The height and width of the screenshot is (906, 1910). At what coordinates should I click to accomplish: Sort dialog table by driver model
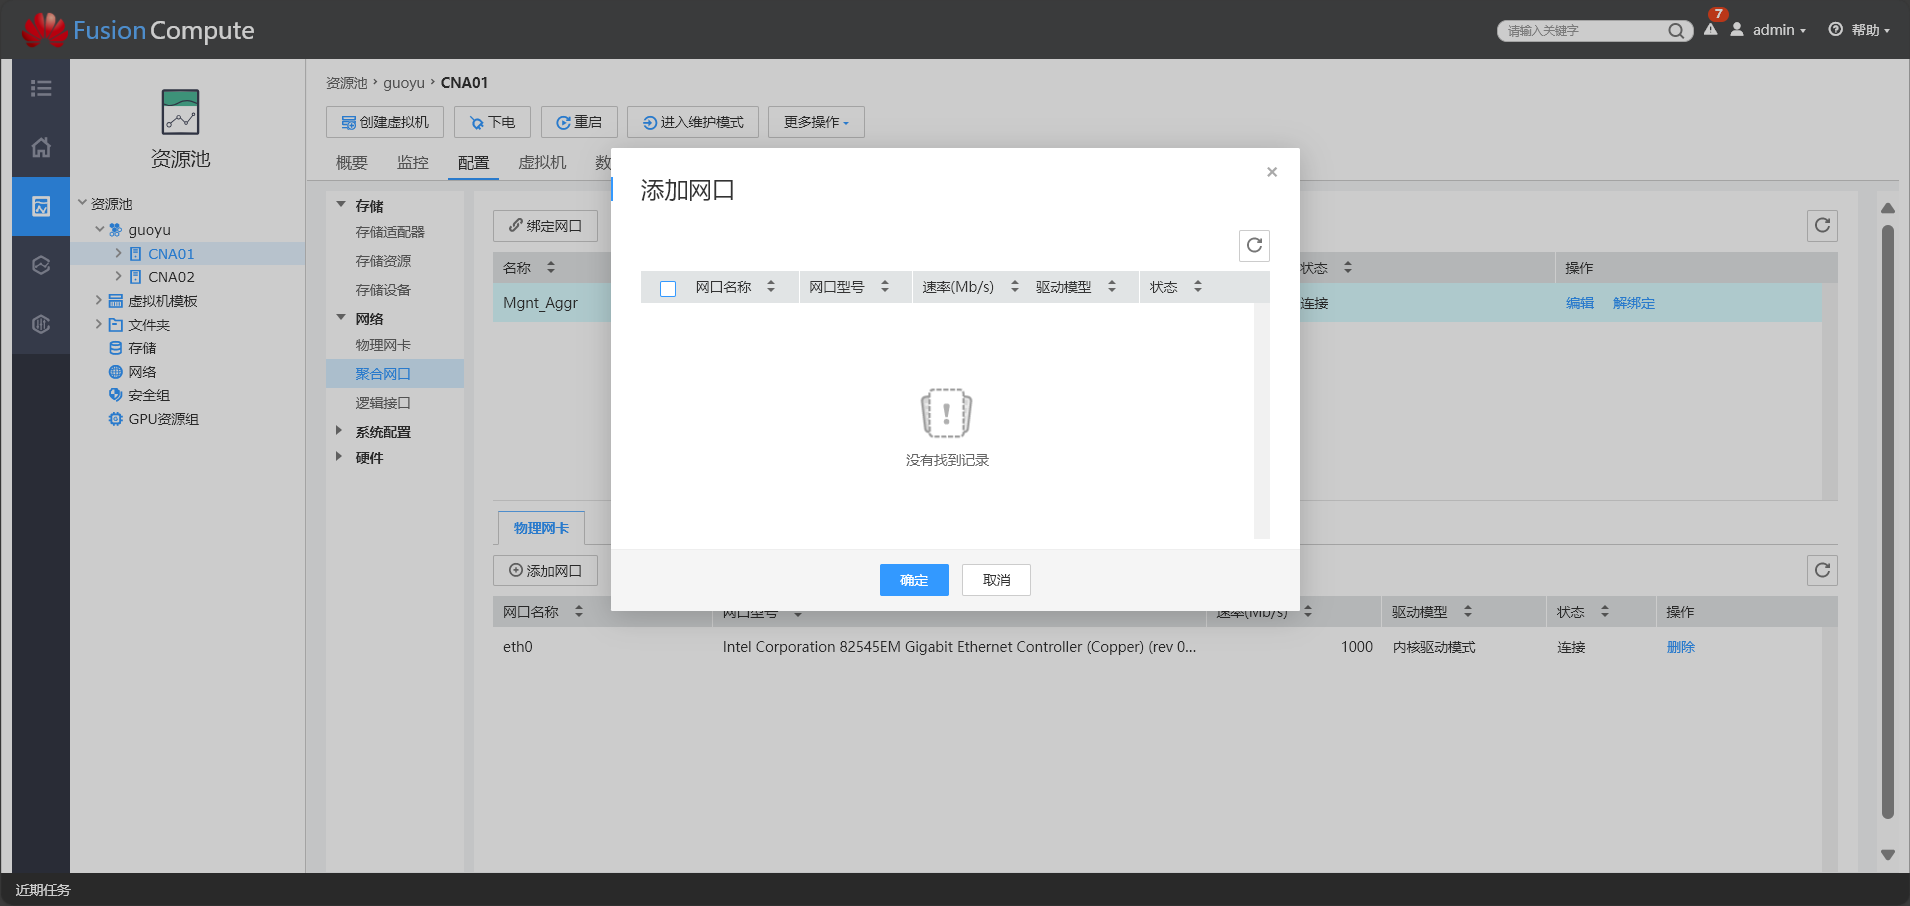point(1112,287)
